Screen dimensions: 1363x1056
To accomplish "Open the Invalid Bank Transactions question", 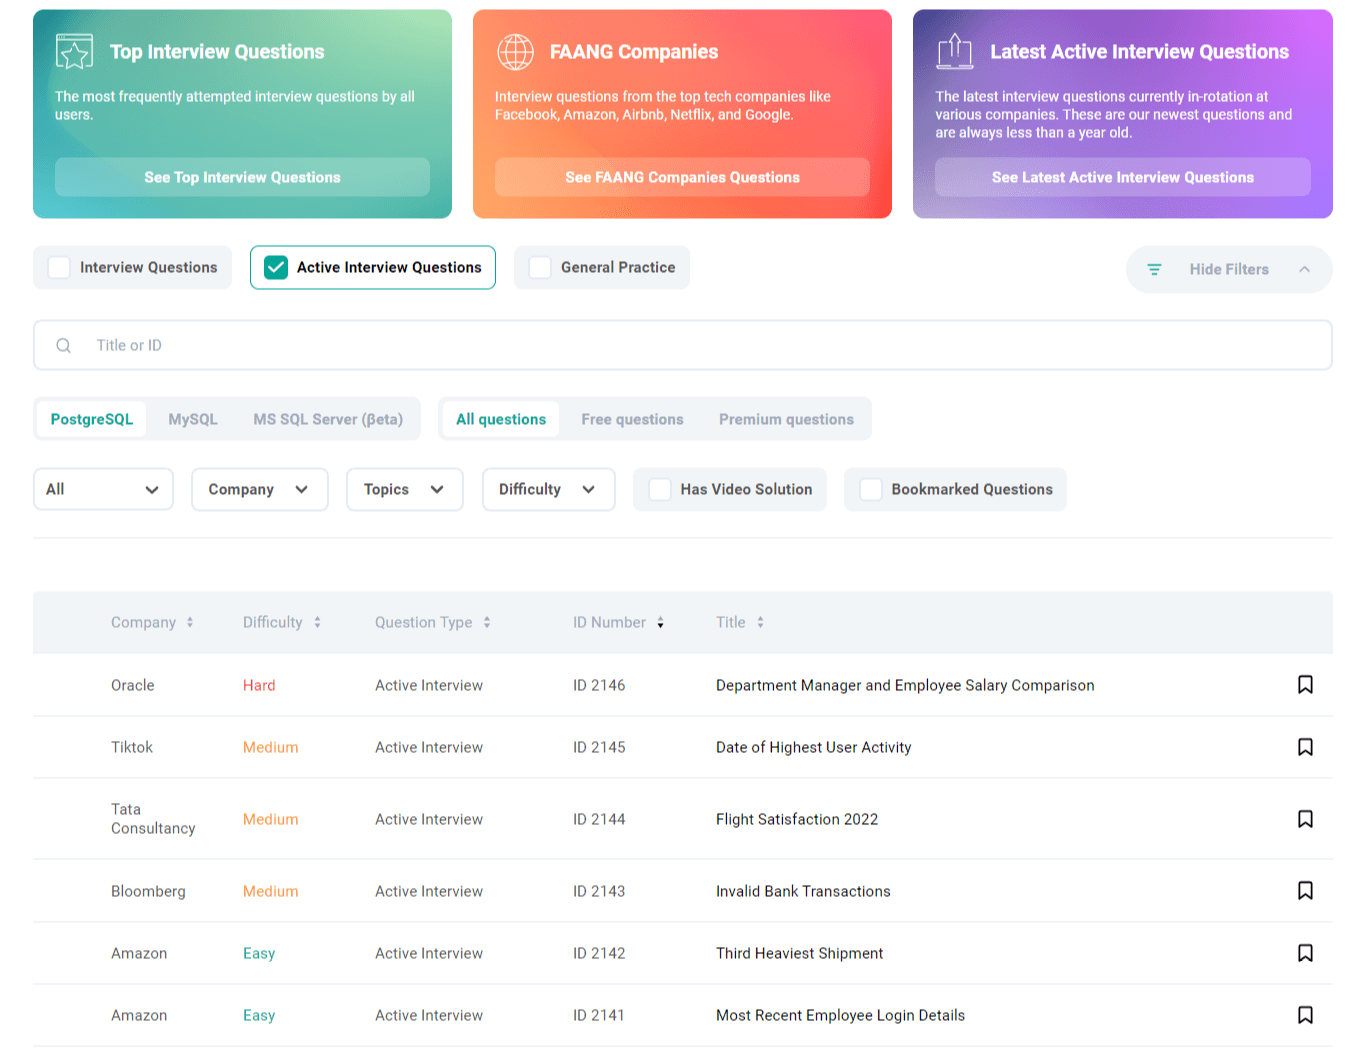I will pos(802,891).
